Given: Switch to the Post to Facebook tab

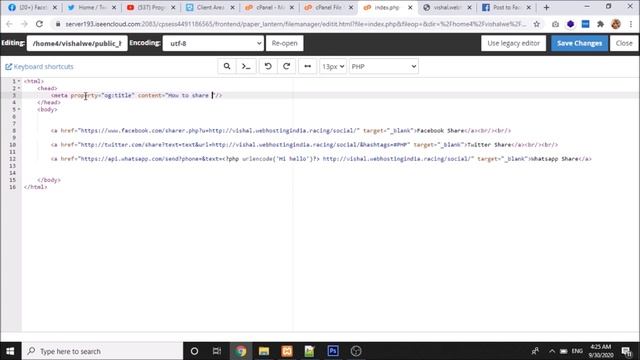Looking at the screenshot, I should tap(506, 7).
